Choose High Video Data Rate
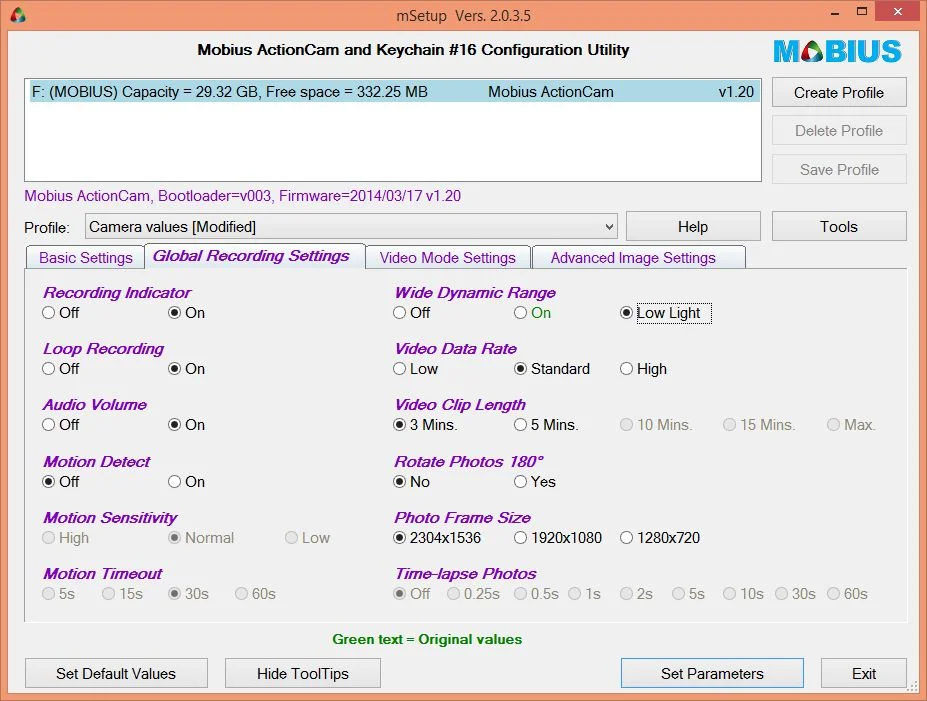This screenshot has width=927, height=701. pos(643,369)
